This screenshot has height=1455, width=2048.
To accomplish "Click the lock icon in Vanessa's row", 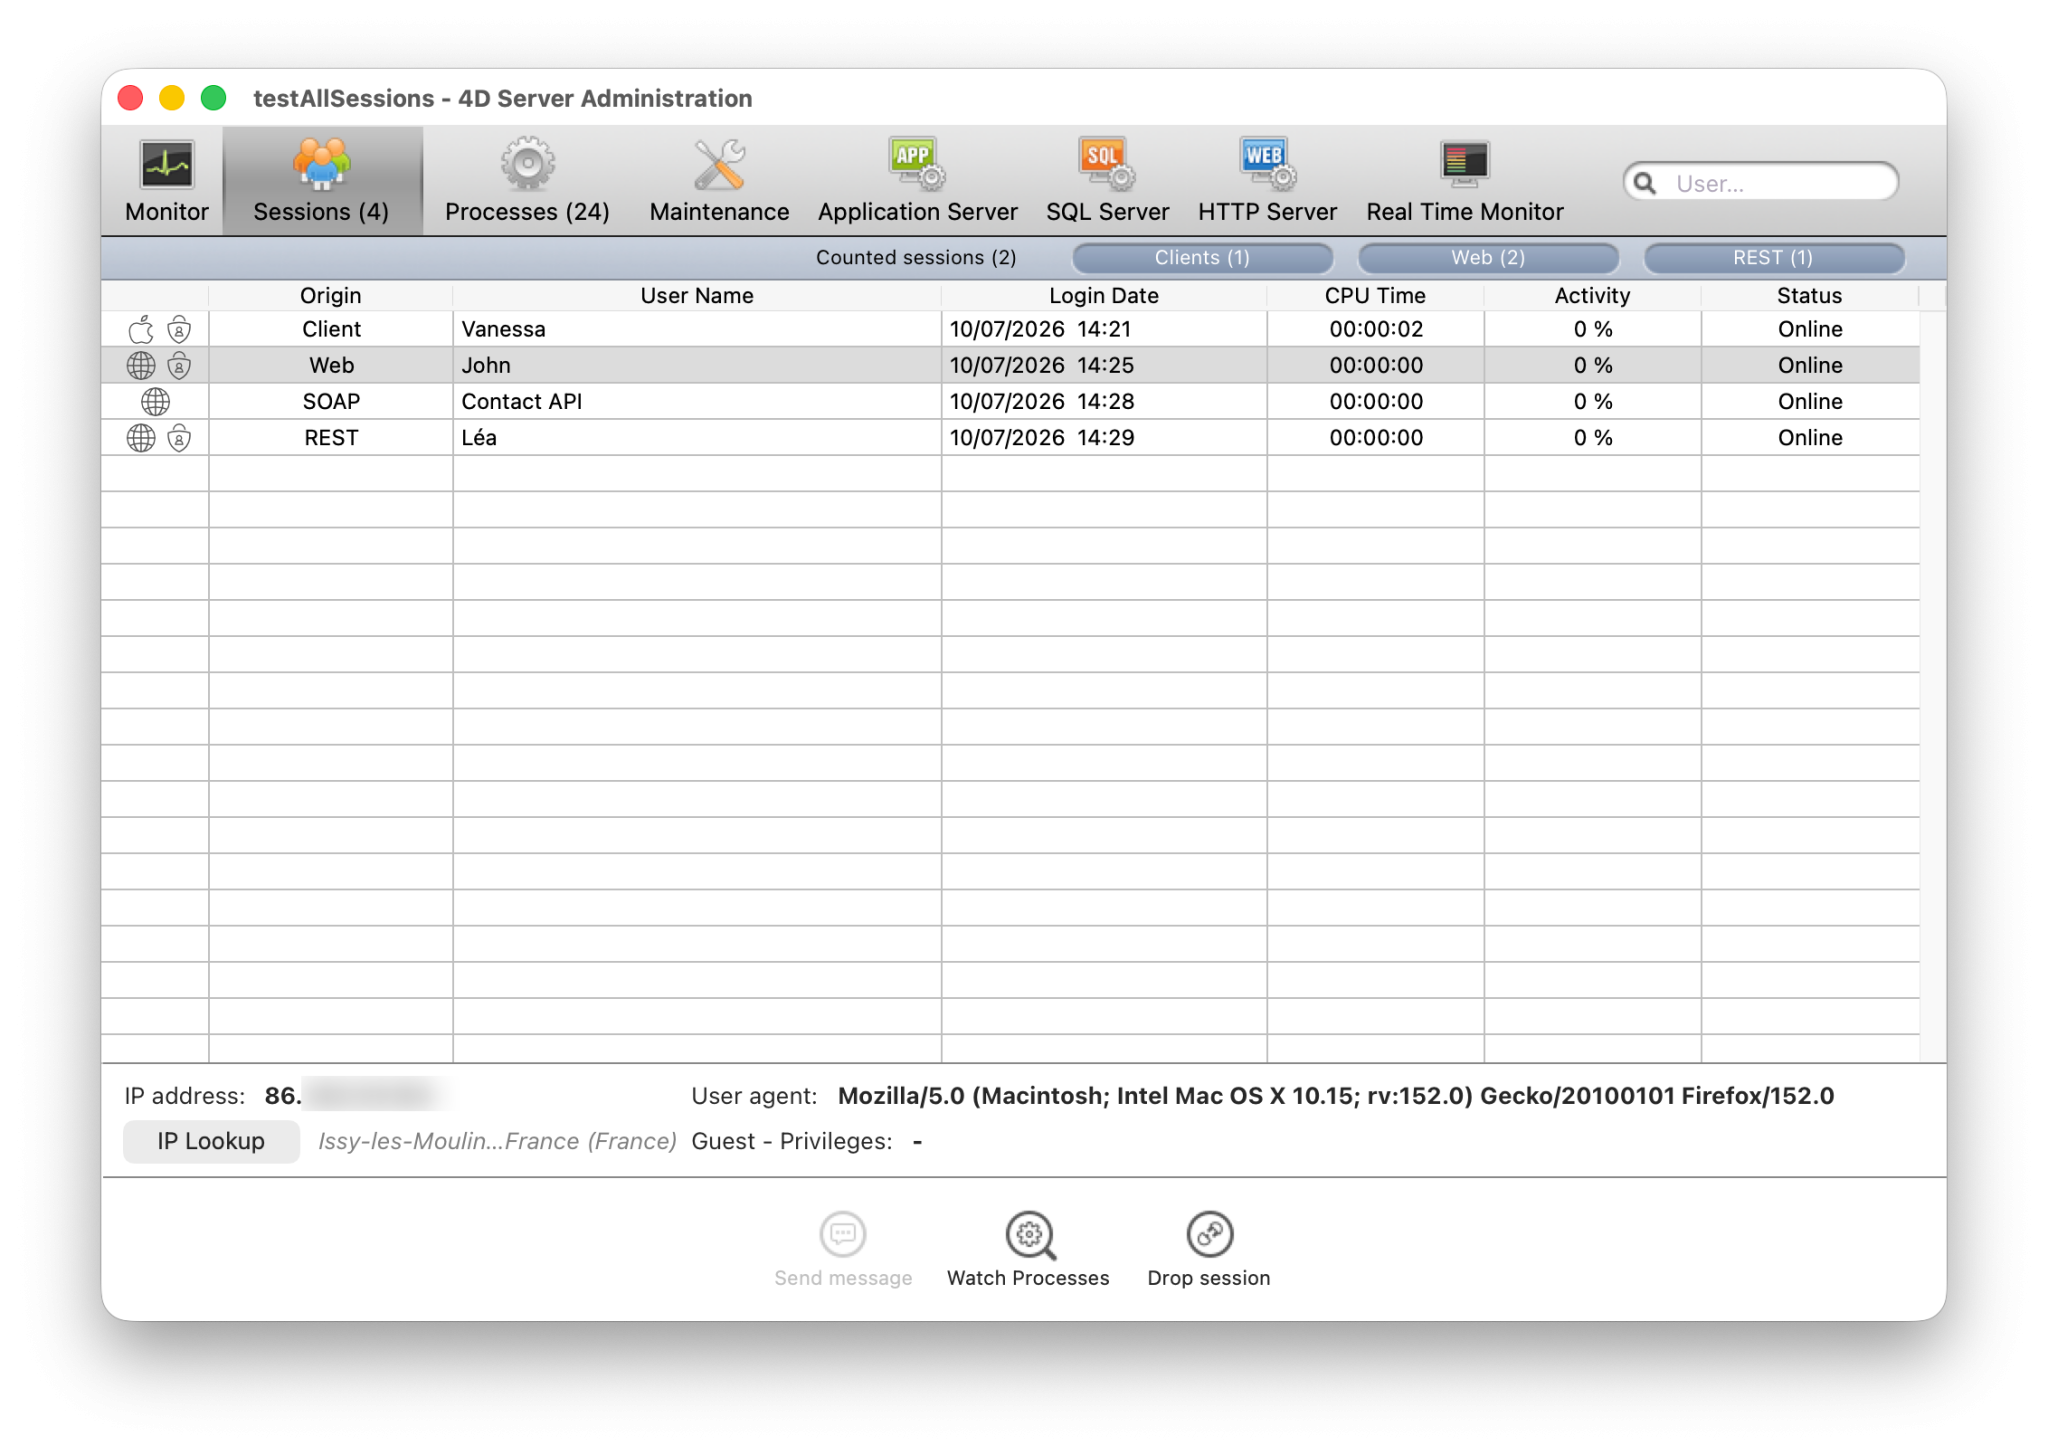I will tap(179, 329).
